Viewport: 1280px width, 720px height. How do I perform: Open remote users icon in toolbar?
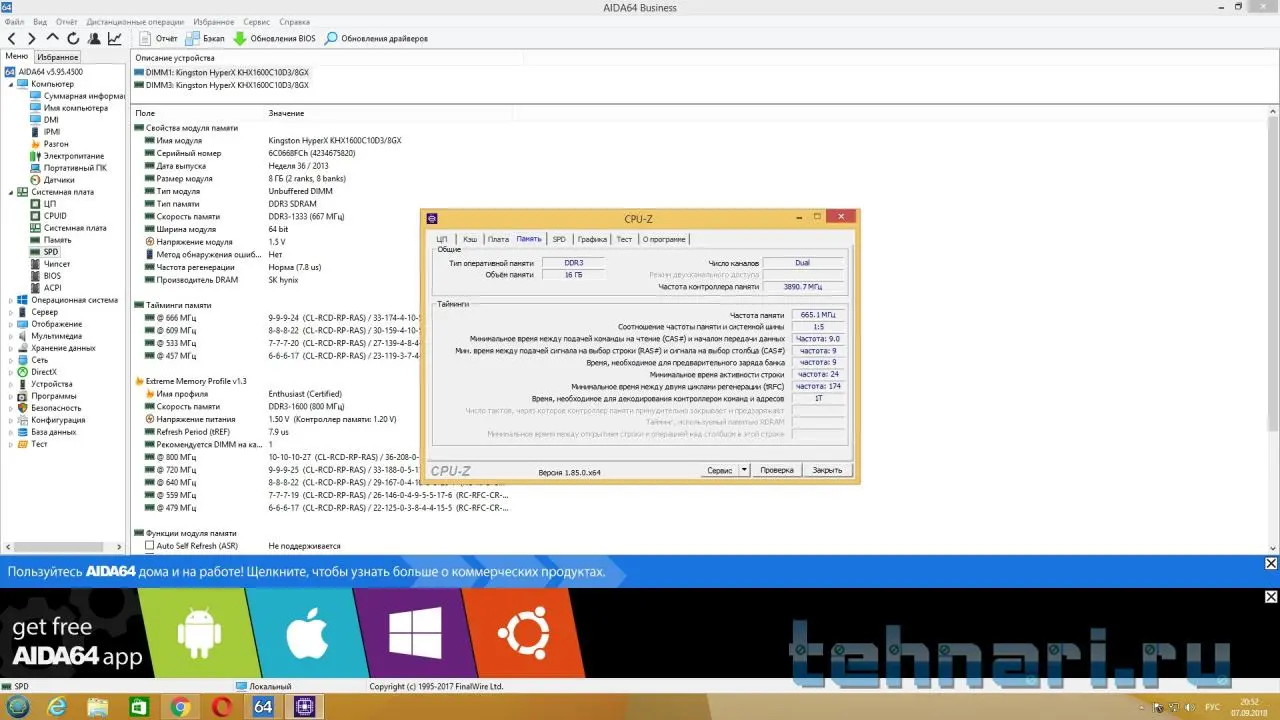point(94,39)
